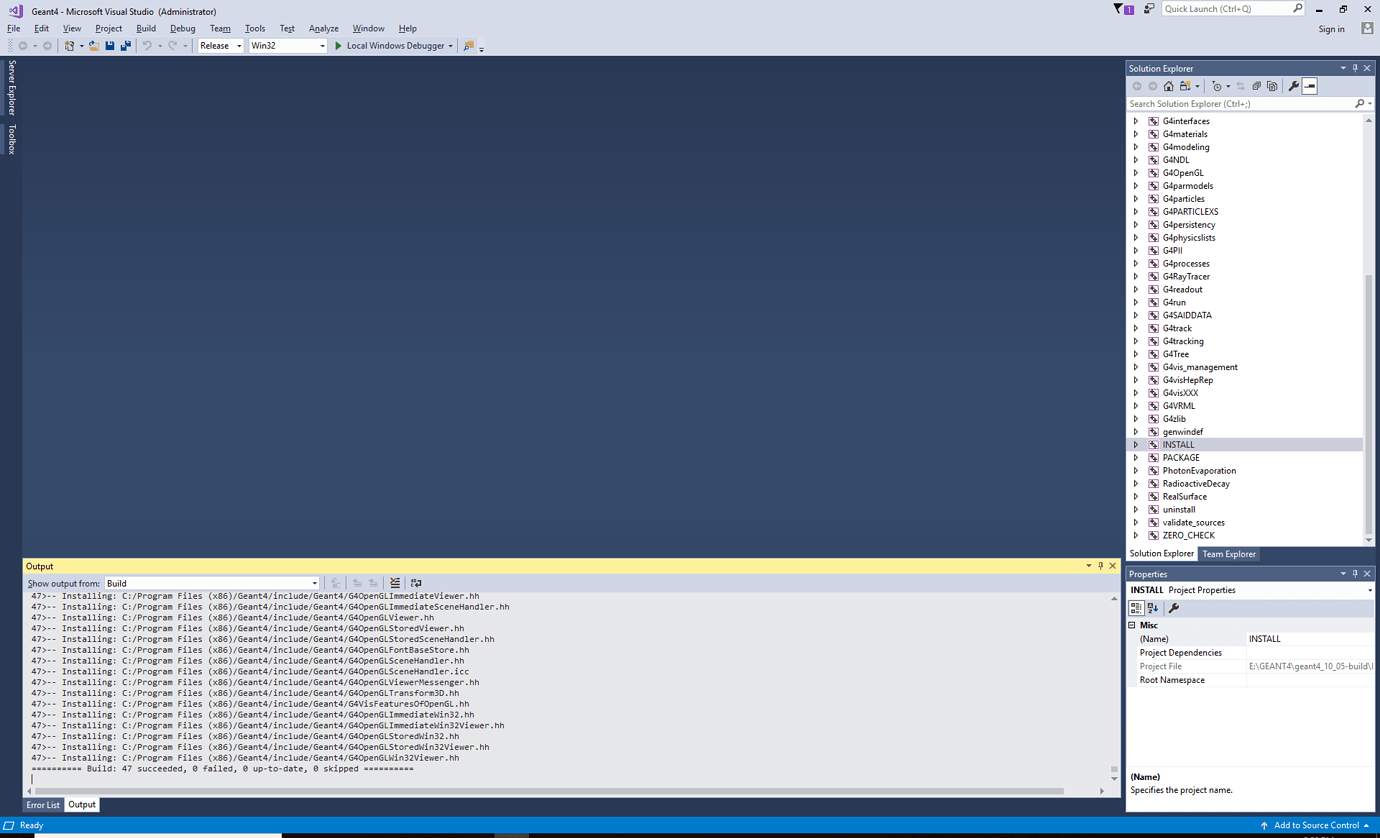Click the Open File toolbar icon
The height and width of the screenshot is (838, 1380).
(x=94, y=46)
